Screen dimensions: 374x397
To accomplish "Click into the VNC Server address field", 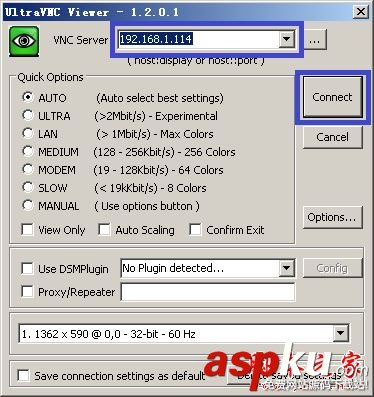I will click(x=199, y=39).
